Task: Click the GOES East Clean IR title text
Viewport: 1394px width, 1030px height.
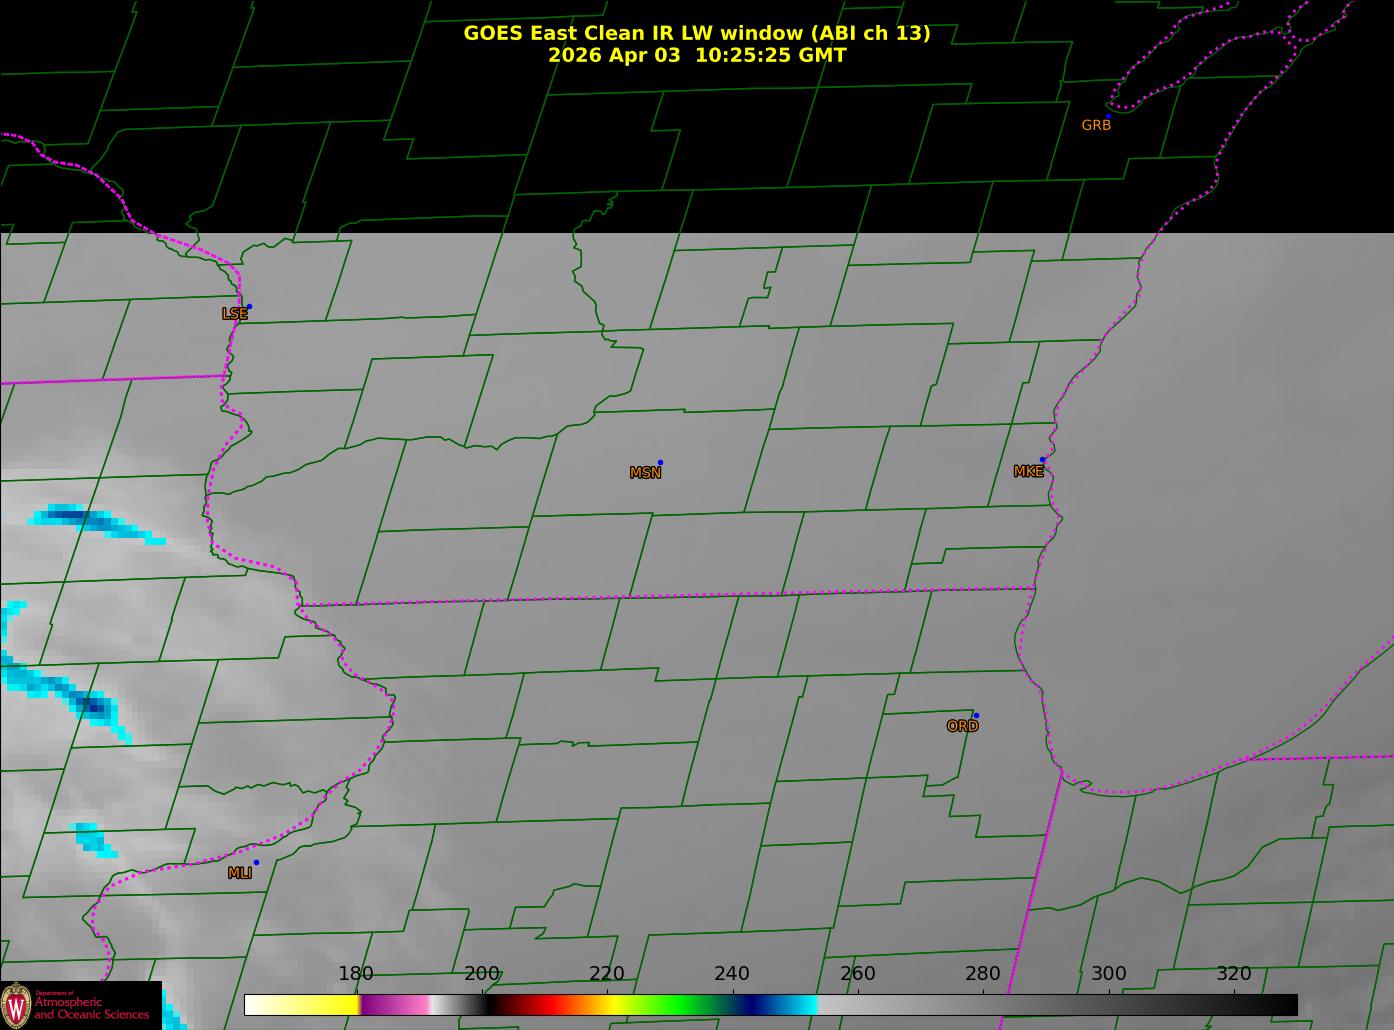Action: tap(696, 33)
